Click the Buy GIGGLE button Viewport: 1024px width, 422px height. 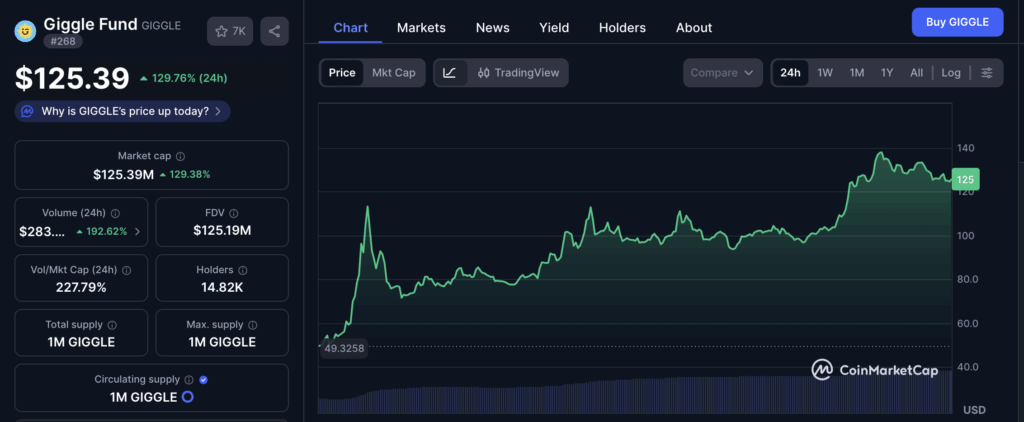click(957, 22)
